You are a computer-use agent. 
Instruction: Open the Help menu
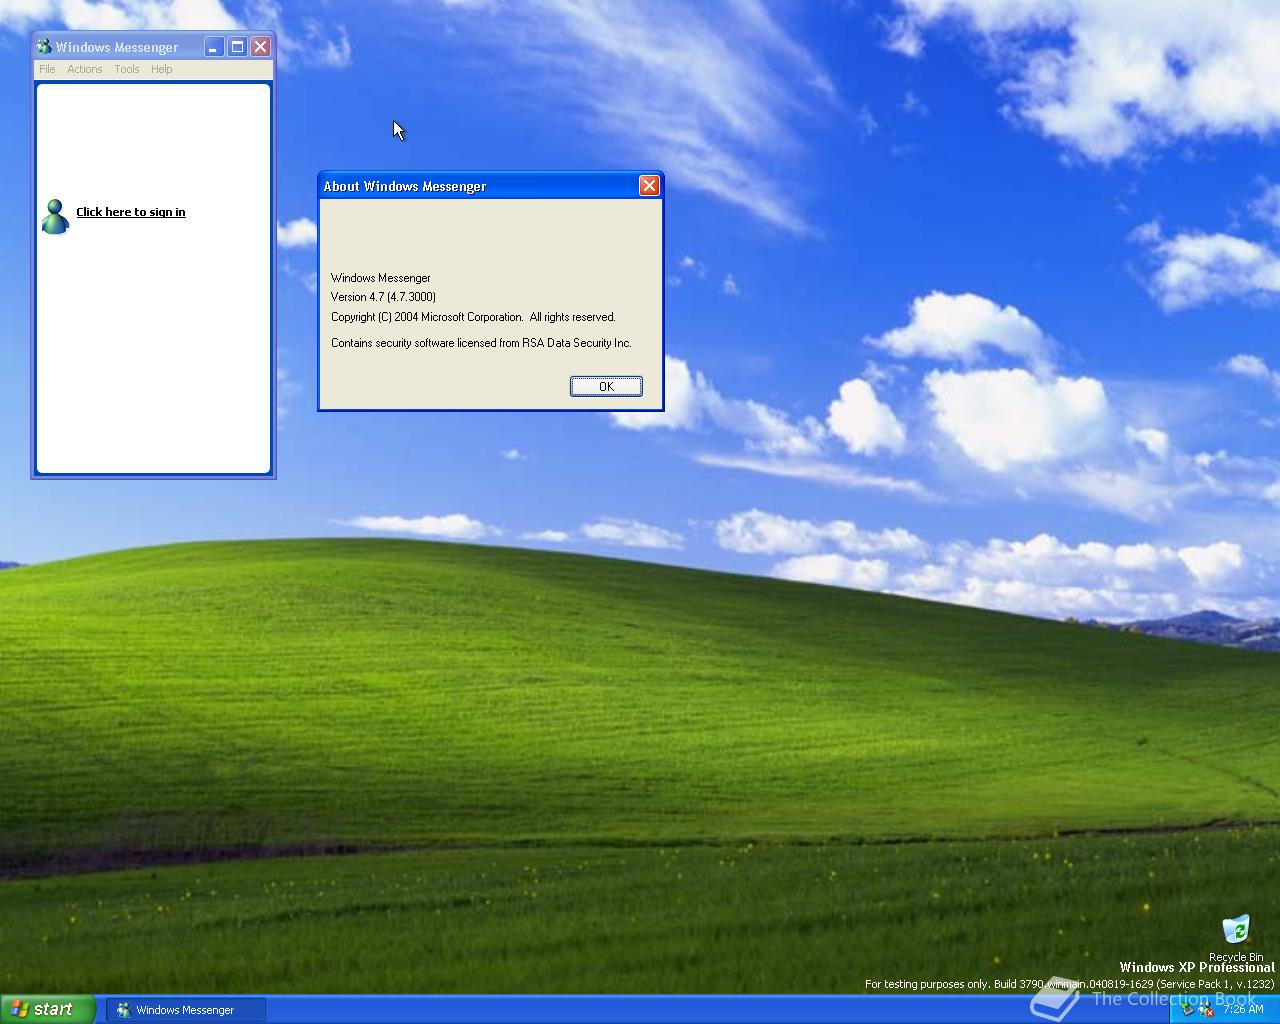161,69
